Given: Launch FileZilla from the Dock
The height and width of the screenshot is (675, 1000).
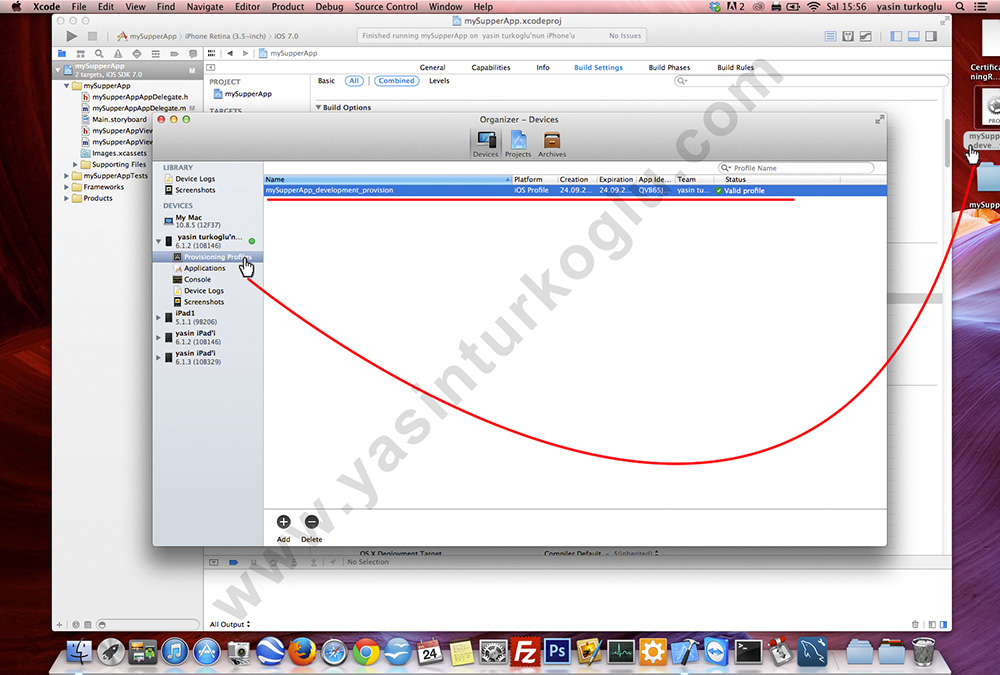Looking at the screenshot, I should [x=525, y=652].
